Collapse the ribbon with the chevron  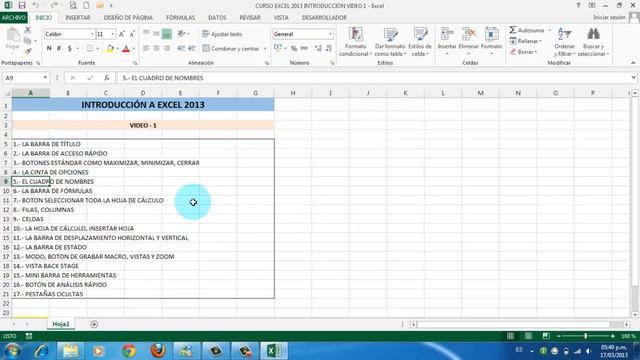633,63
